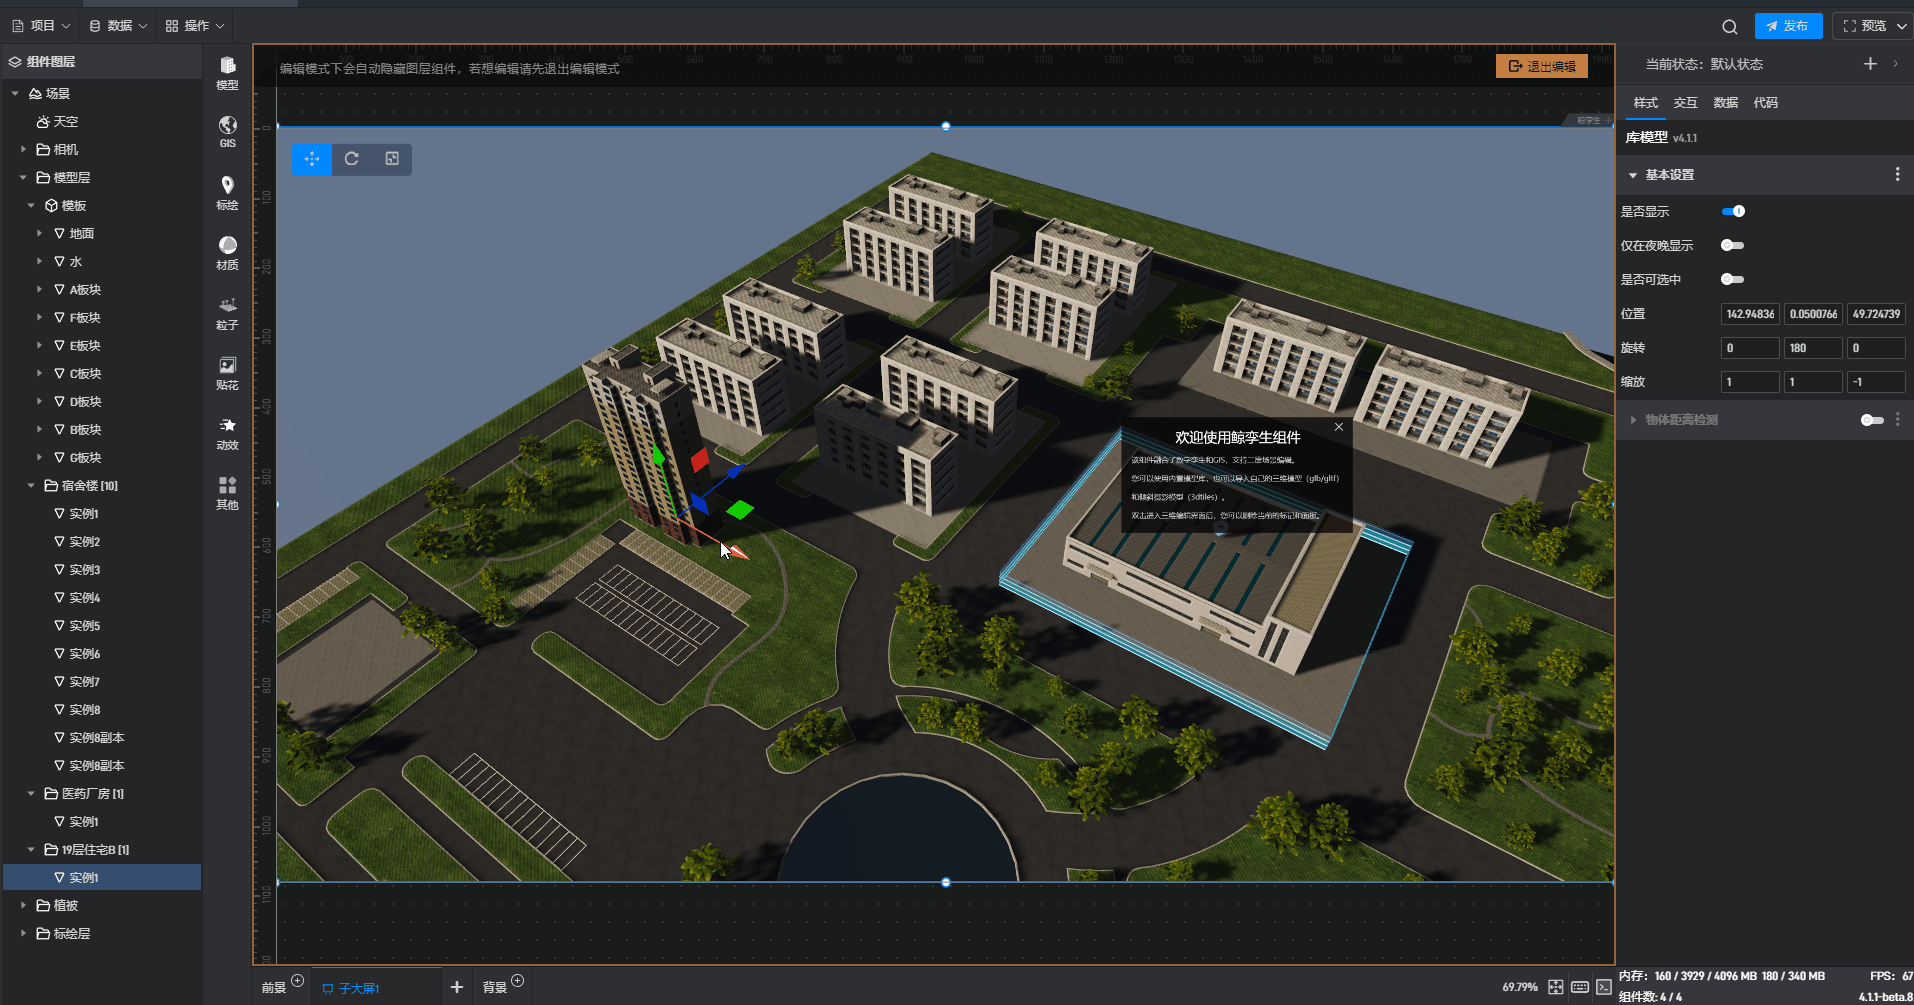Click the 发布 publish button
This screenshot has height=1005, width=1914.
(x=1787, y=26)
